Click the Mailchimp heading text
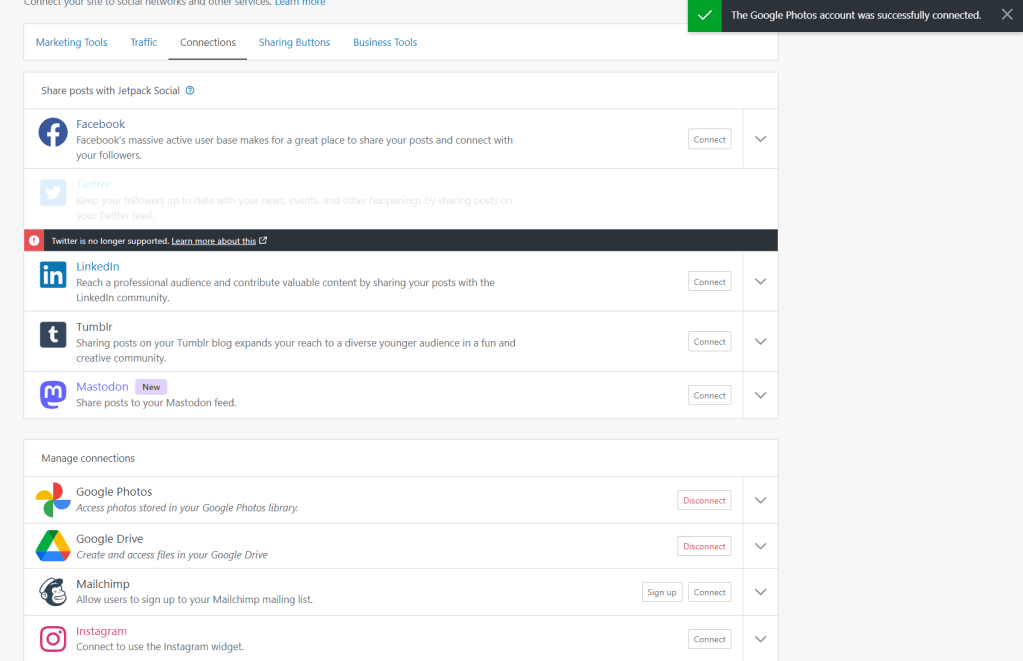1023x661 pixels. [102, 584]
